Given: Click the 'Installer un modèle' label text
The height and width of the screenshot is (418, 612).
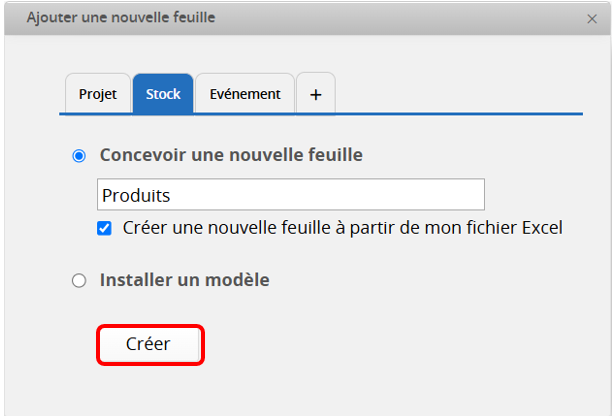Looking at the screenshot, I should point(184,280).
